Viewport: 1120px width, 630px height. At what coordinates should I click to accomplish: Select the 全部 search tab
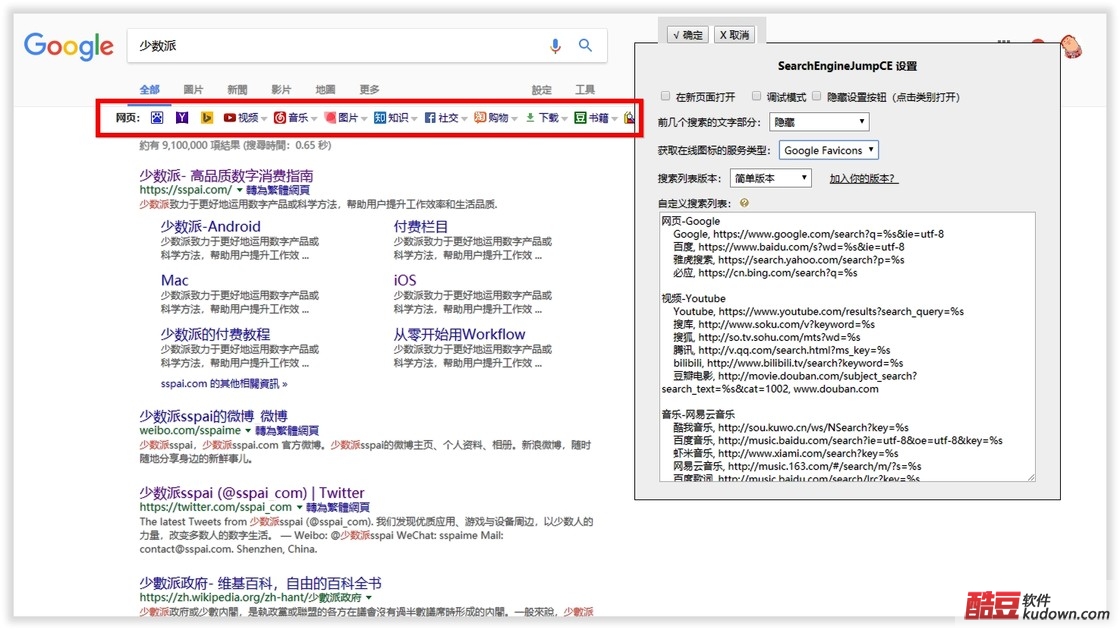(150, 89)
